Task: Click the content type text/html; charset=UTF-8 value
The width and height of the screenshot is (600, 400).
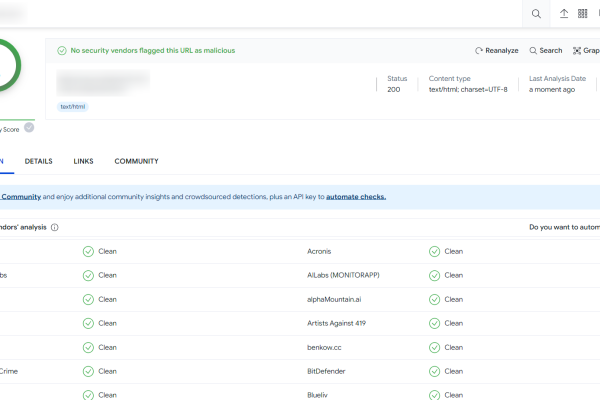Action: [x=468, y=90]
